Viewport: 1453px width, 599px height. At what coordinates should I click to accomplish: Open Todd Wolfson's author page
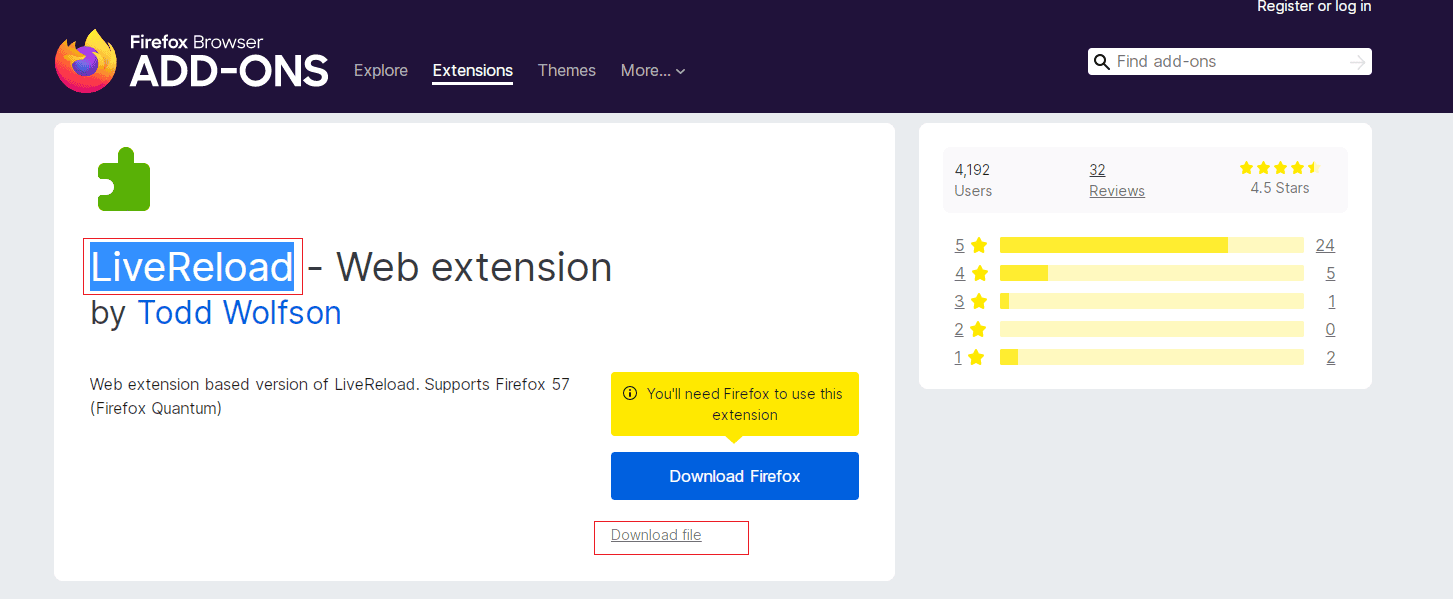(239, 313)
